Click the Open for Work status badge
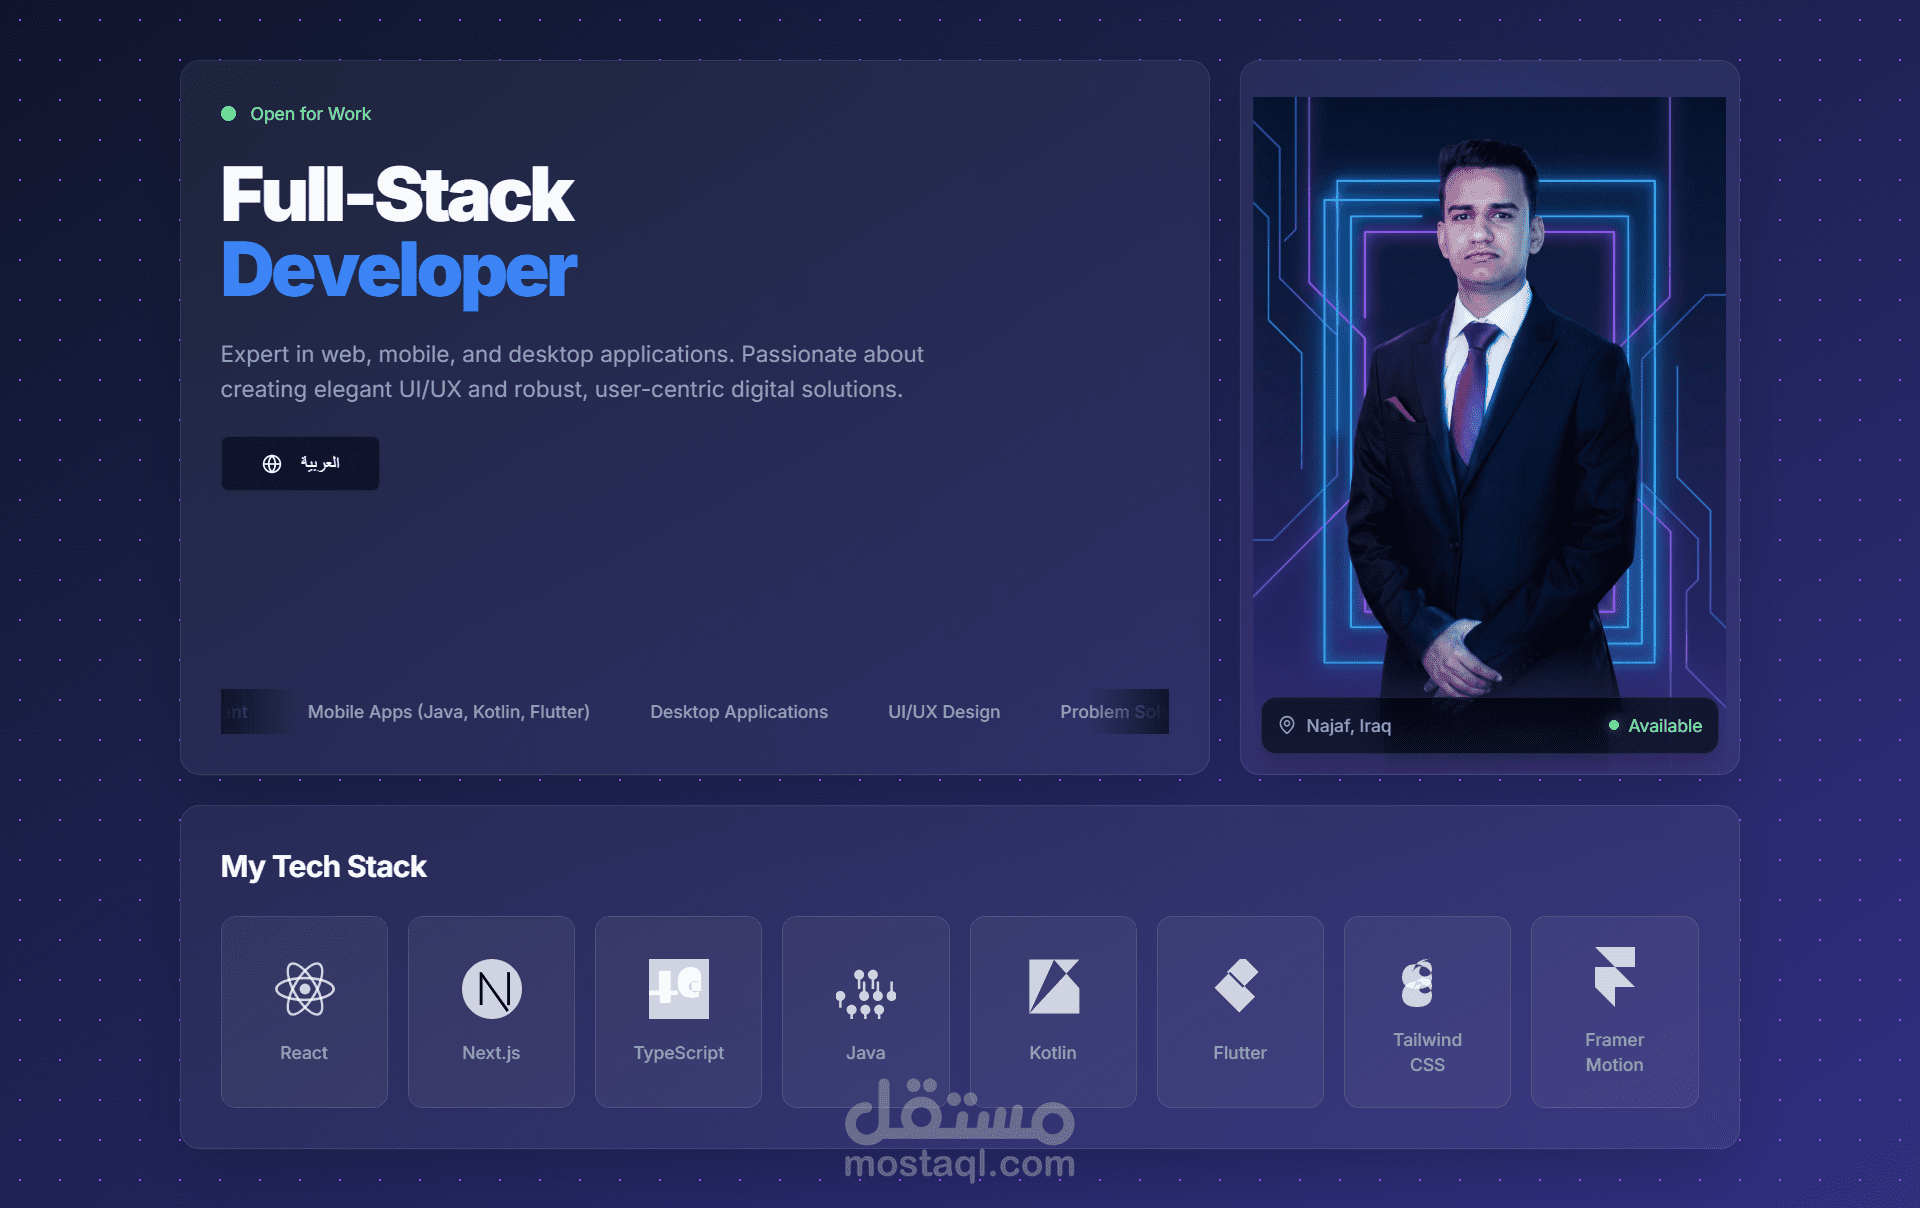 (x=296, y=114)
